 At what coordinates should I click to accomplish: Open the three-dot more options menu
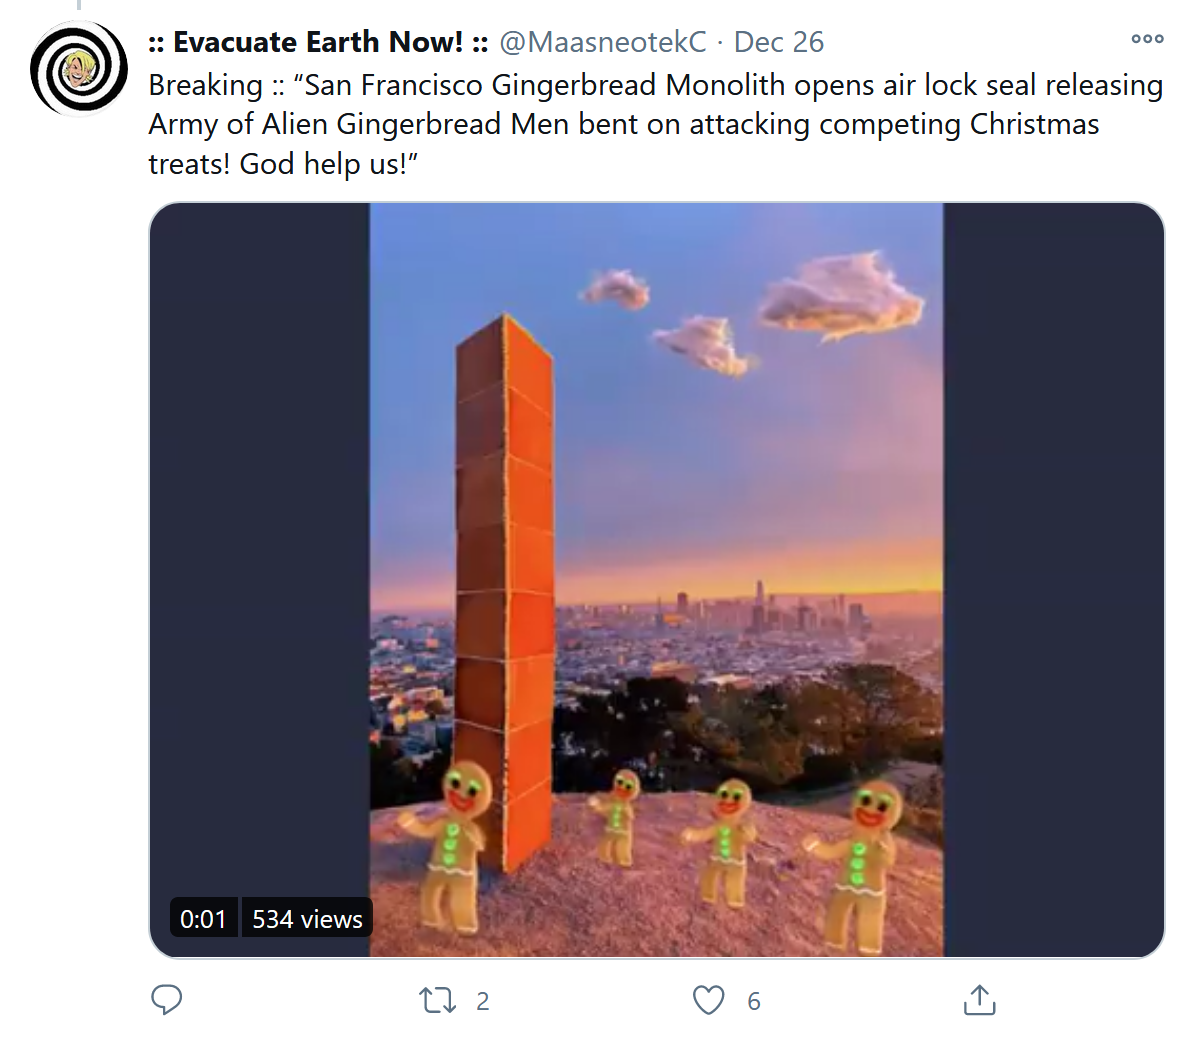[x=1147, y=39]
